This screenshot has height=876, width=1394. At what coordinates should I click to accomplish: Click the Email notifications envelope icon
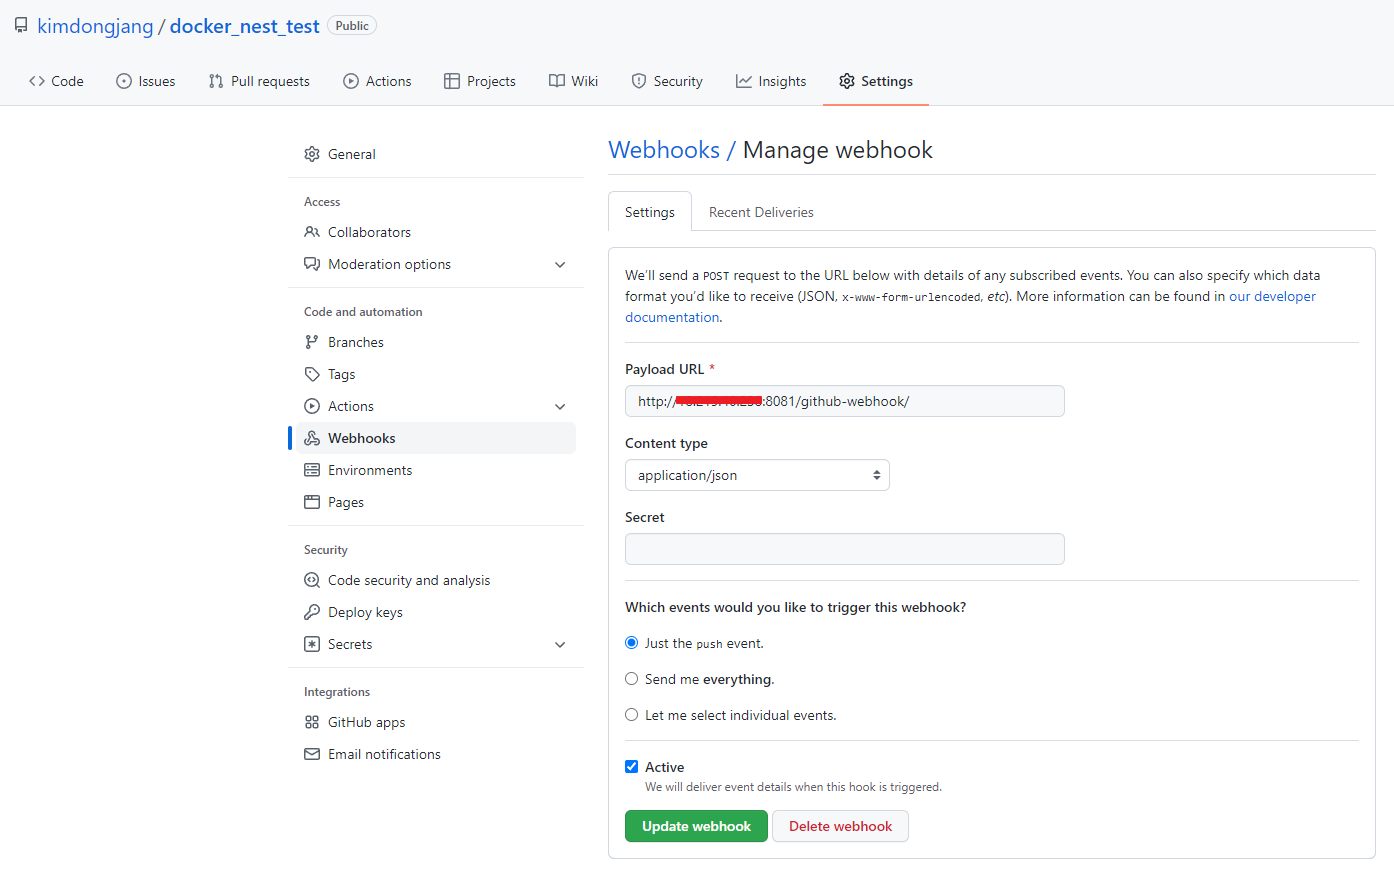pyautogui.click(x=312, y=754)
